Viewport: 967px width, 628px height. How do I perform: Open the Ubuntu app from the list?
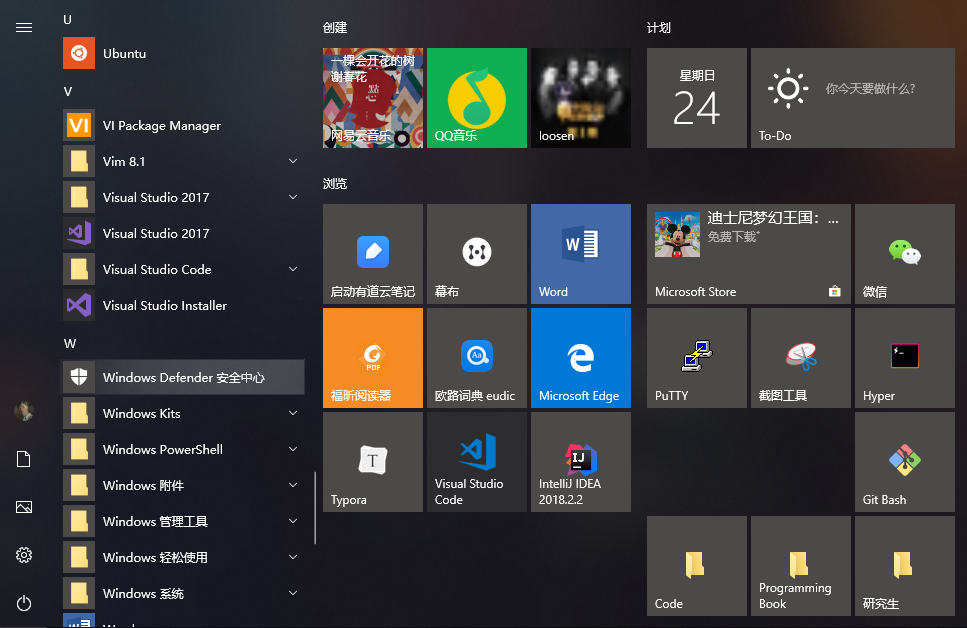coord(124,54)
